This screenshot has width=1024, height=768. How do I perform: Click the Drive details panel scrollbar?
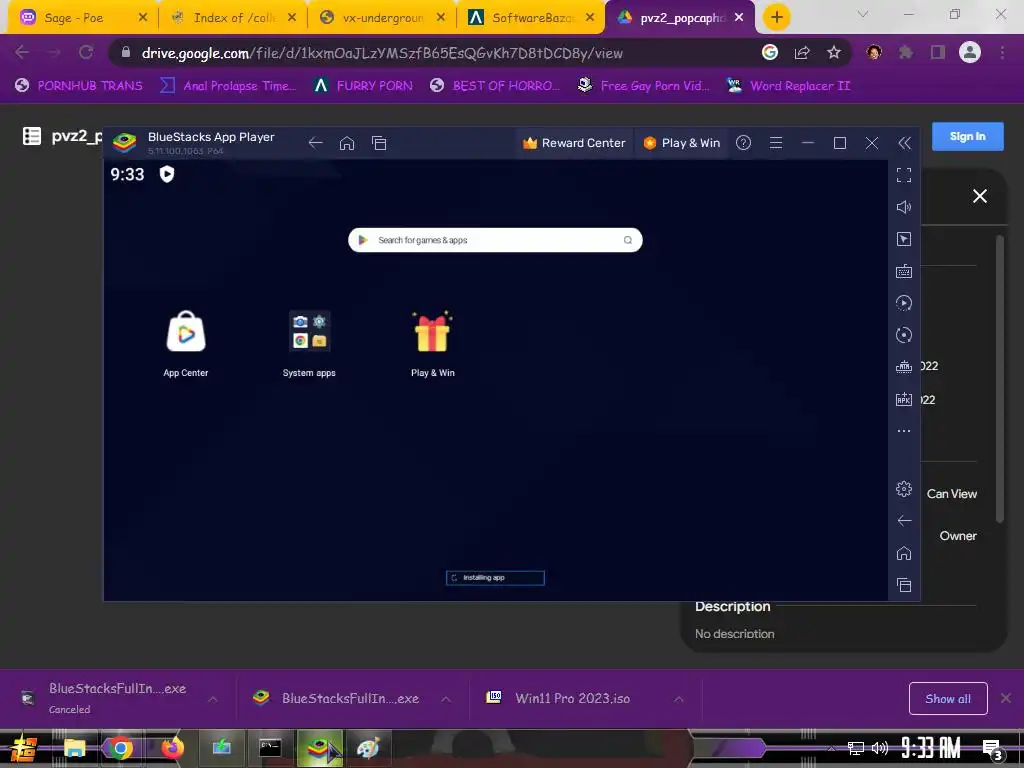coord(1000,379)
